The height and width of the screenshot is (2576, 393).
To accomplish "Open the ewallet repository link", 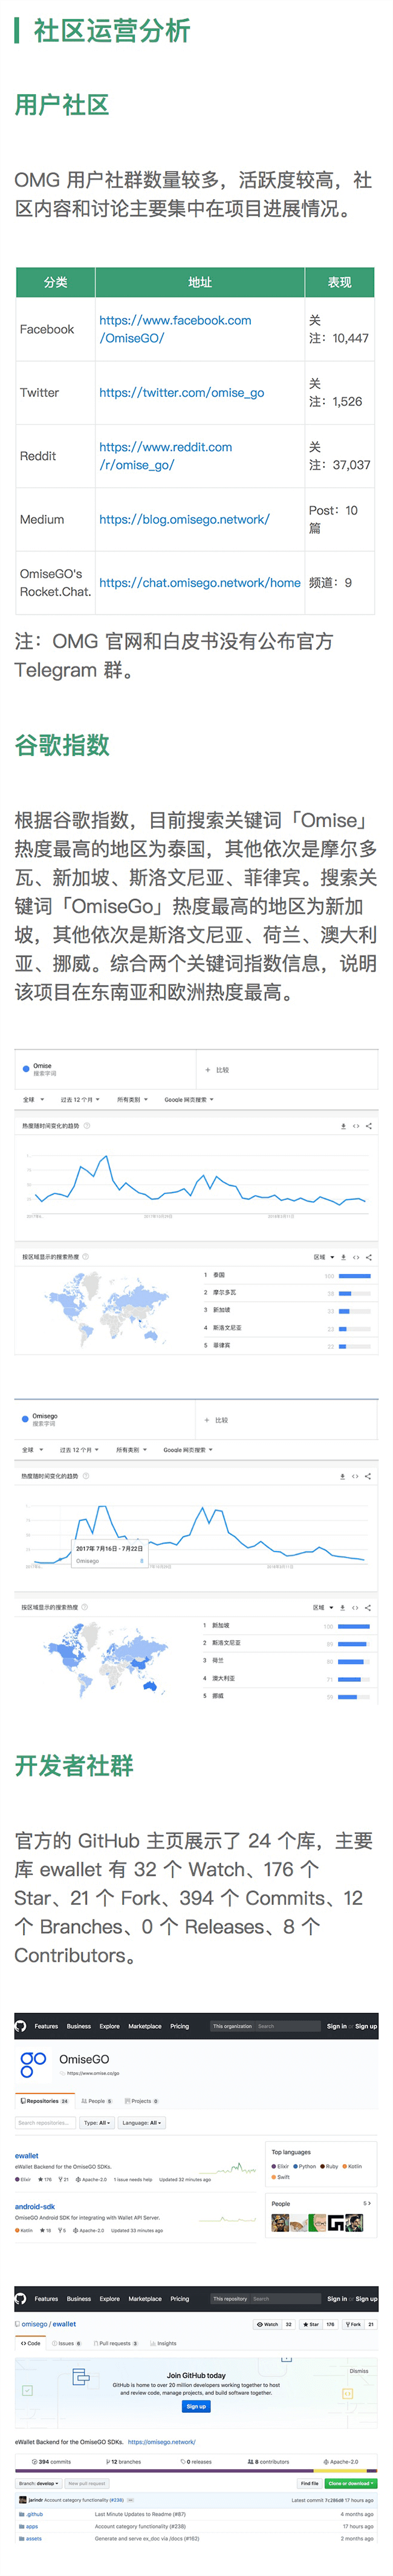I will coord(27,2156).
